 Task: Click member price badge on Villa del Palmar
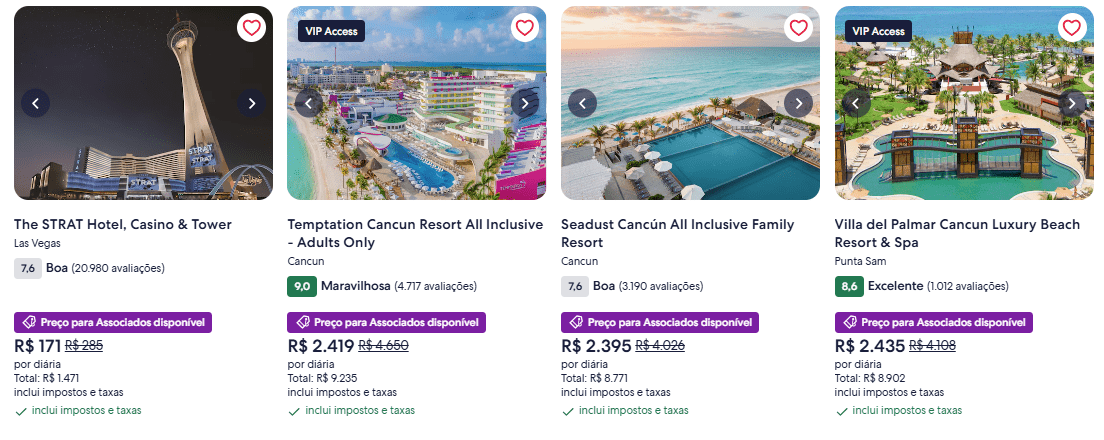pyautogui.click(x=933, y=323)
